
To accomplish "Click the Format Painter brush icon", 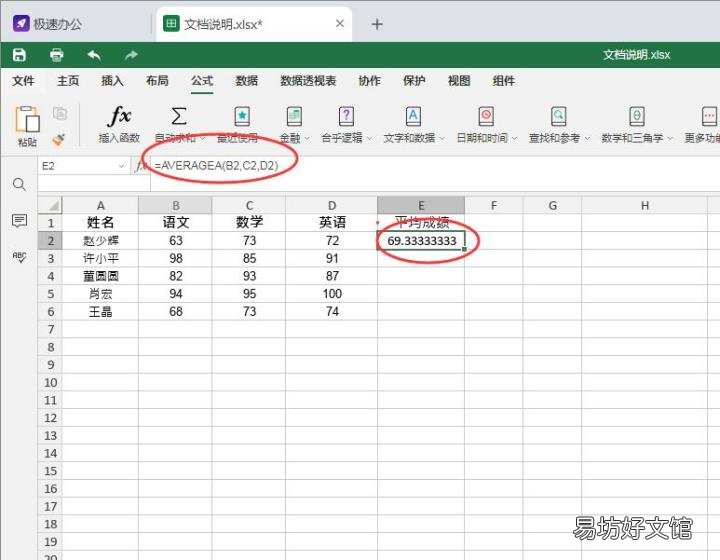I will coord(59,140).
